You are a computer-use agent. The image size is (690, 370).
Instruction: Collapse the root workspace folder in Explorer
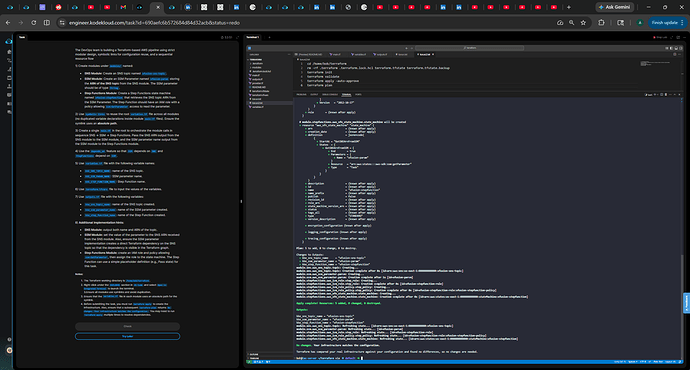(x=255, y=59)
